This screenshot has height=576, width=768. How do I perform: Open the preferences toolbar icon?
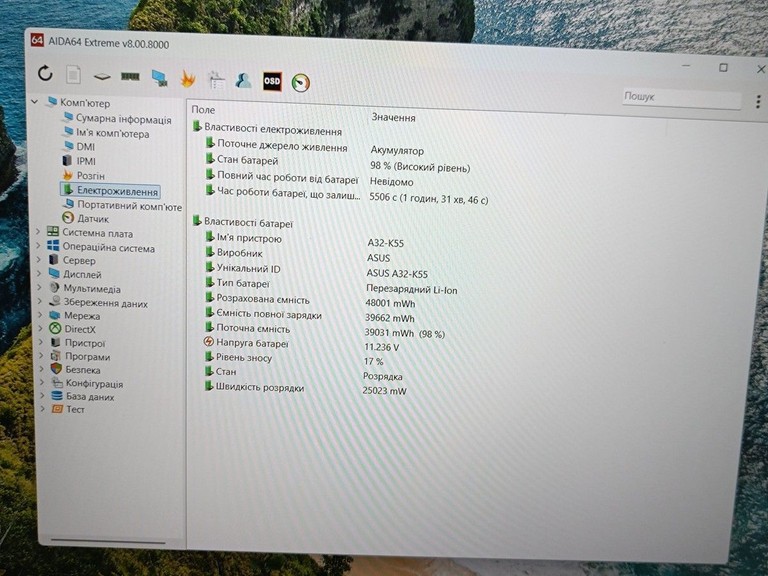[216, 80]
